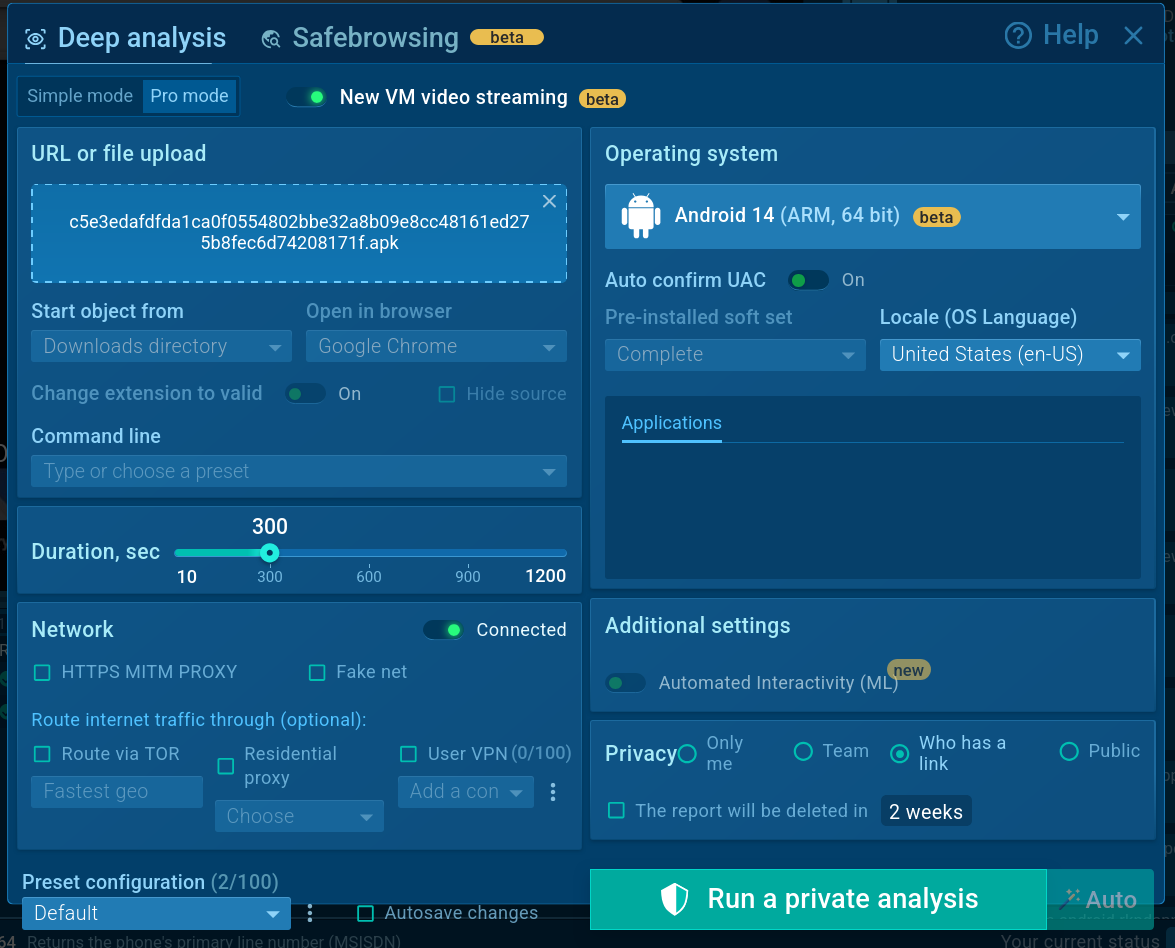1175x948 pixels.
Task: Open the 2 weeks deletion period selector
Action: 925,811
